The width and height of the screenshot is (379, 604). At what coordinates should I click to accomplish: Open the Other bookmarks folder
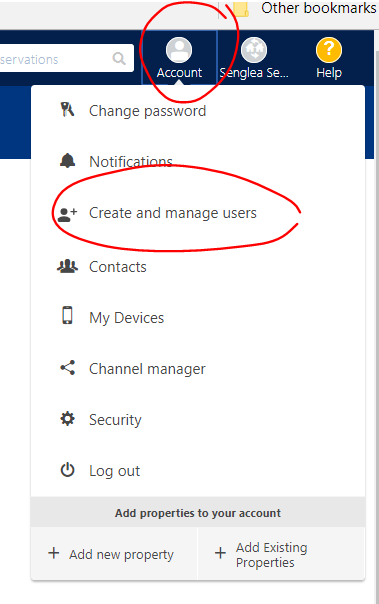click(305, 8)
